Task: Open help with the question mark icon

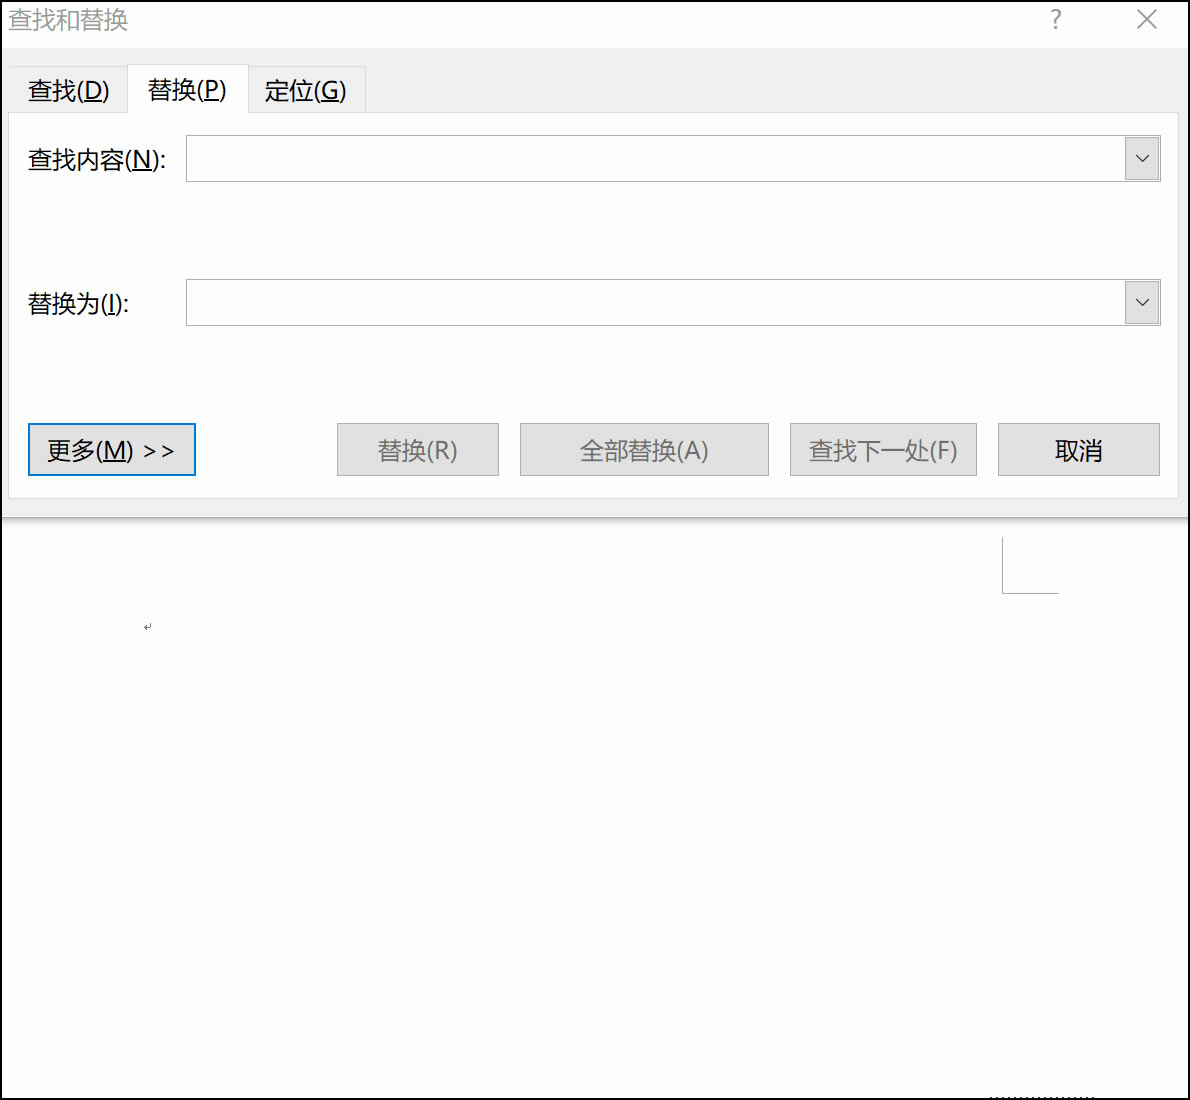Action: (1056, 20)
